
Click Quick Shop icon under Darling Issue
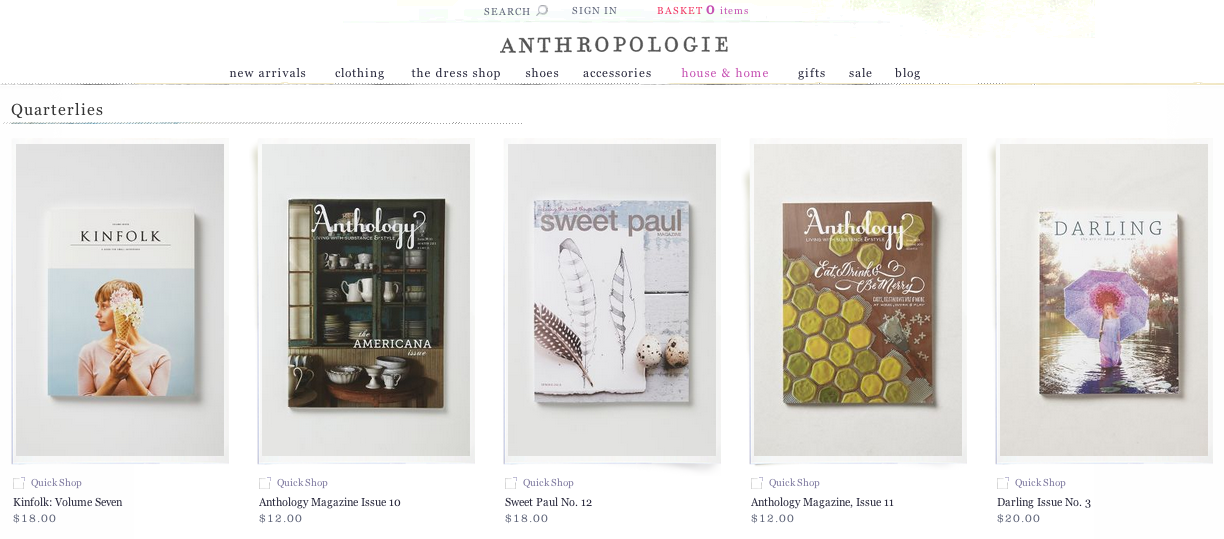[1003, 483]
